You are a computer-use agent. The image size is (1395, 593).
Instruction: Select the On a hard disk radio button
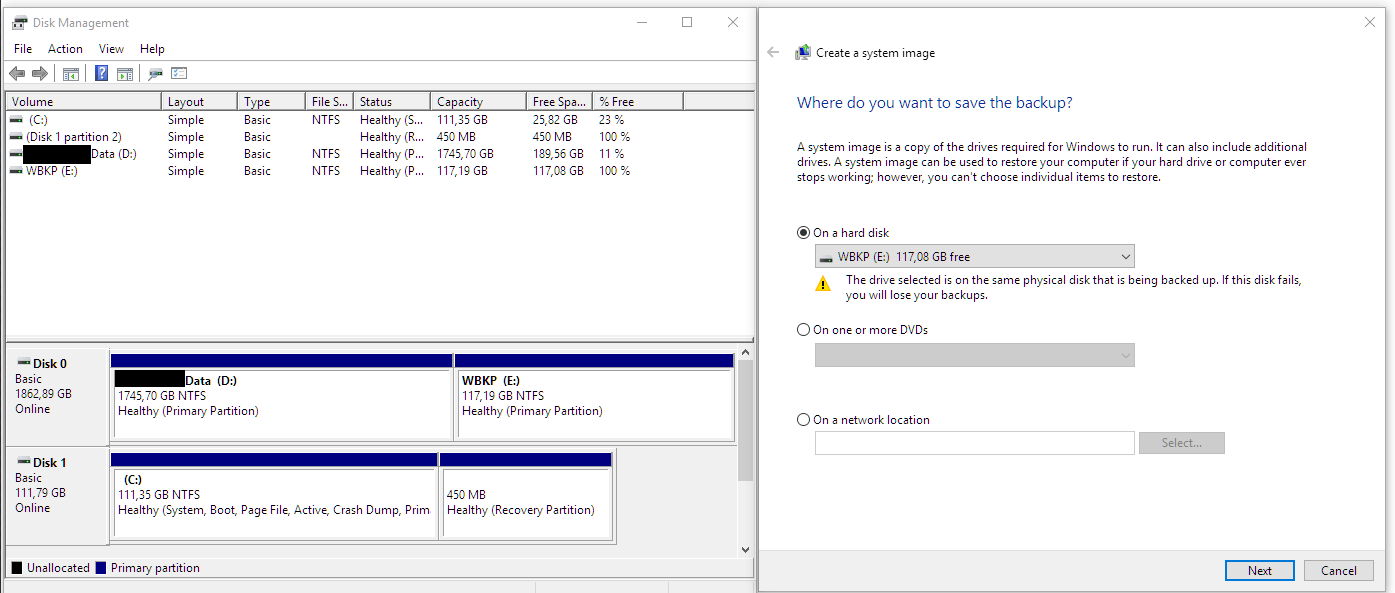pyautogui.click(x=803, y=232)
